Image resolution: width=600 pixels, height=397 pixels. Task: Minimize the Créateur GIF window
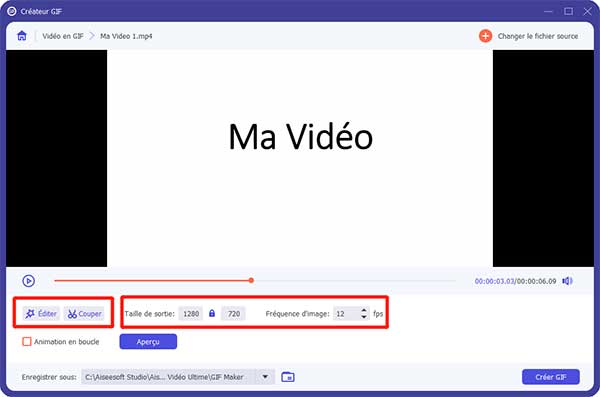[548, 11]
